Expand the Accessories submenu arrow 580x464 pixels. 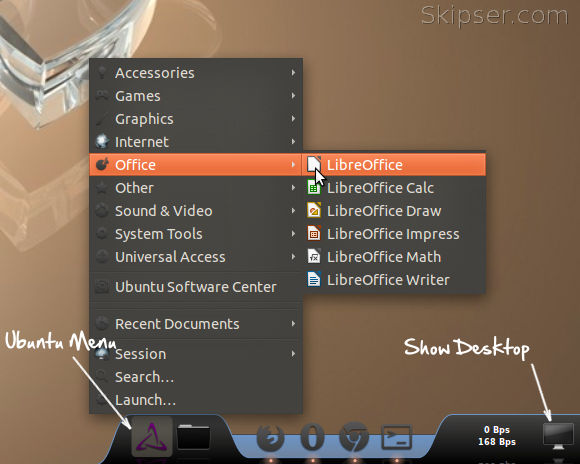tap(293, 73)
